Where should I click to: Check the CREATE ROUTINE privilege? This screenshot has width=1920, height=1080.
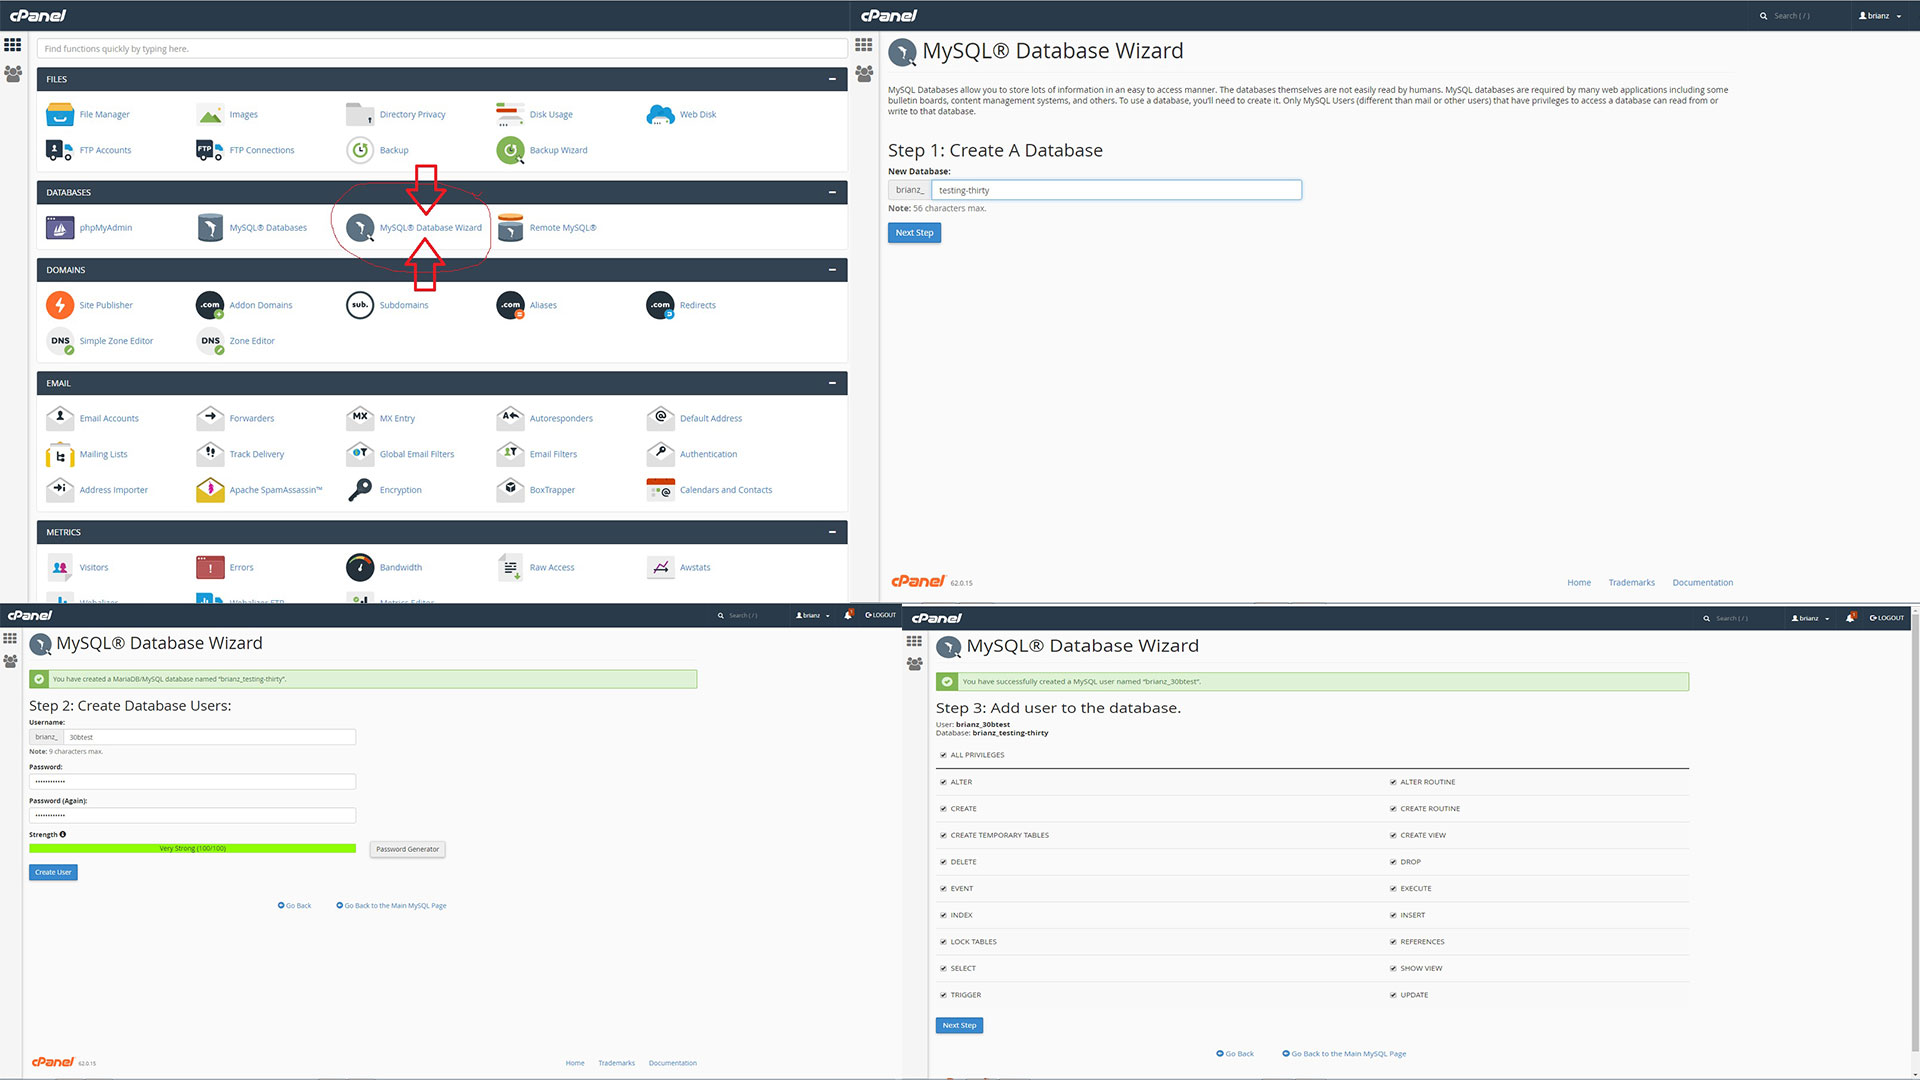click(x=1394, y=807)
